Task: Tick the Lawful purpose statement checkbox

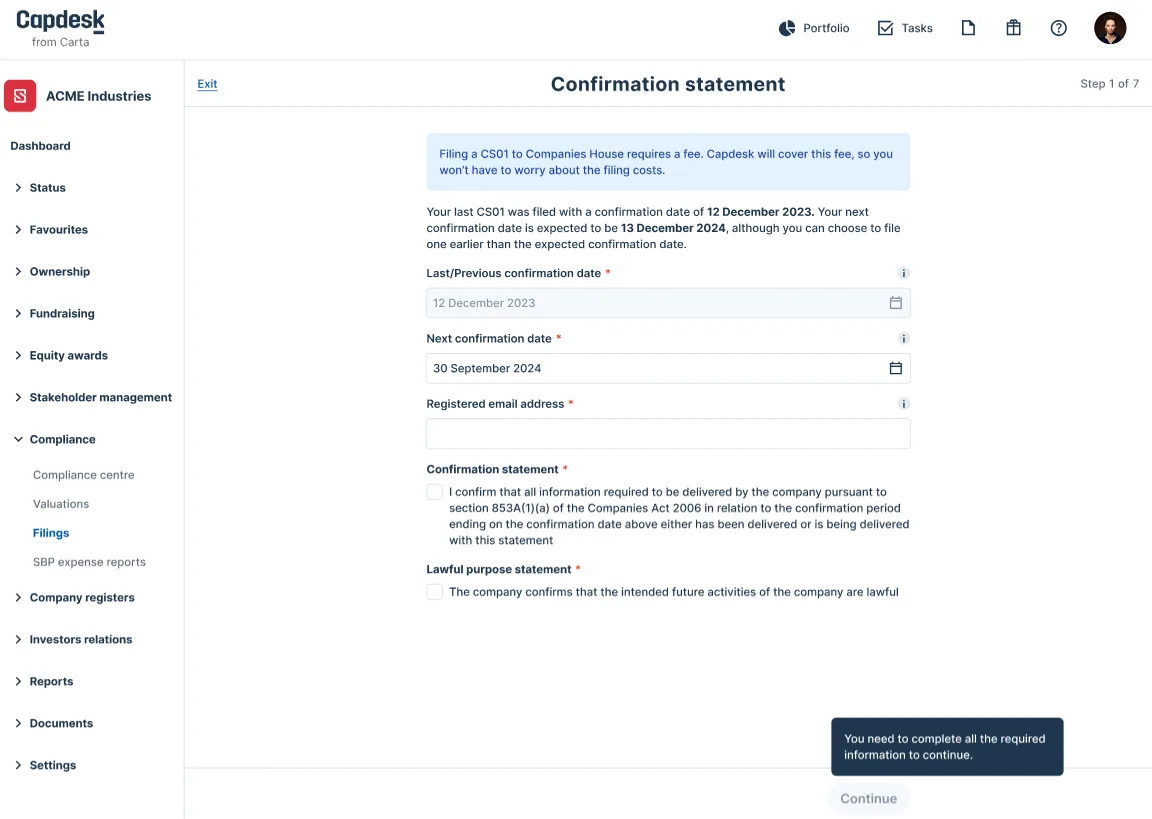Action: [x=434, y=592]
